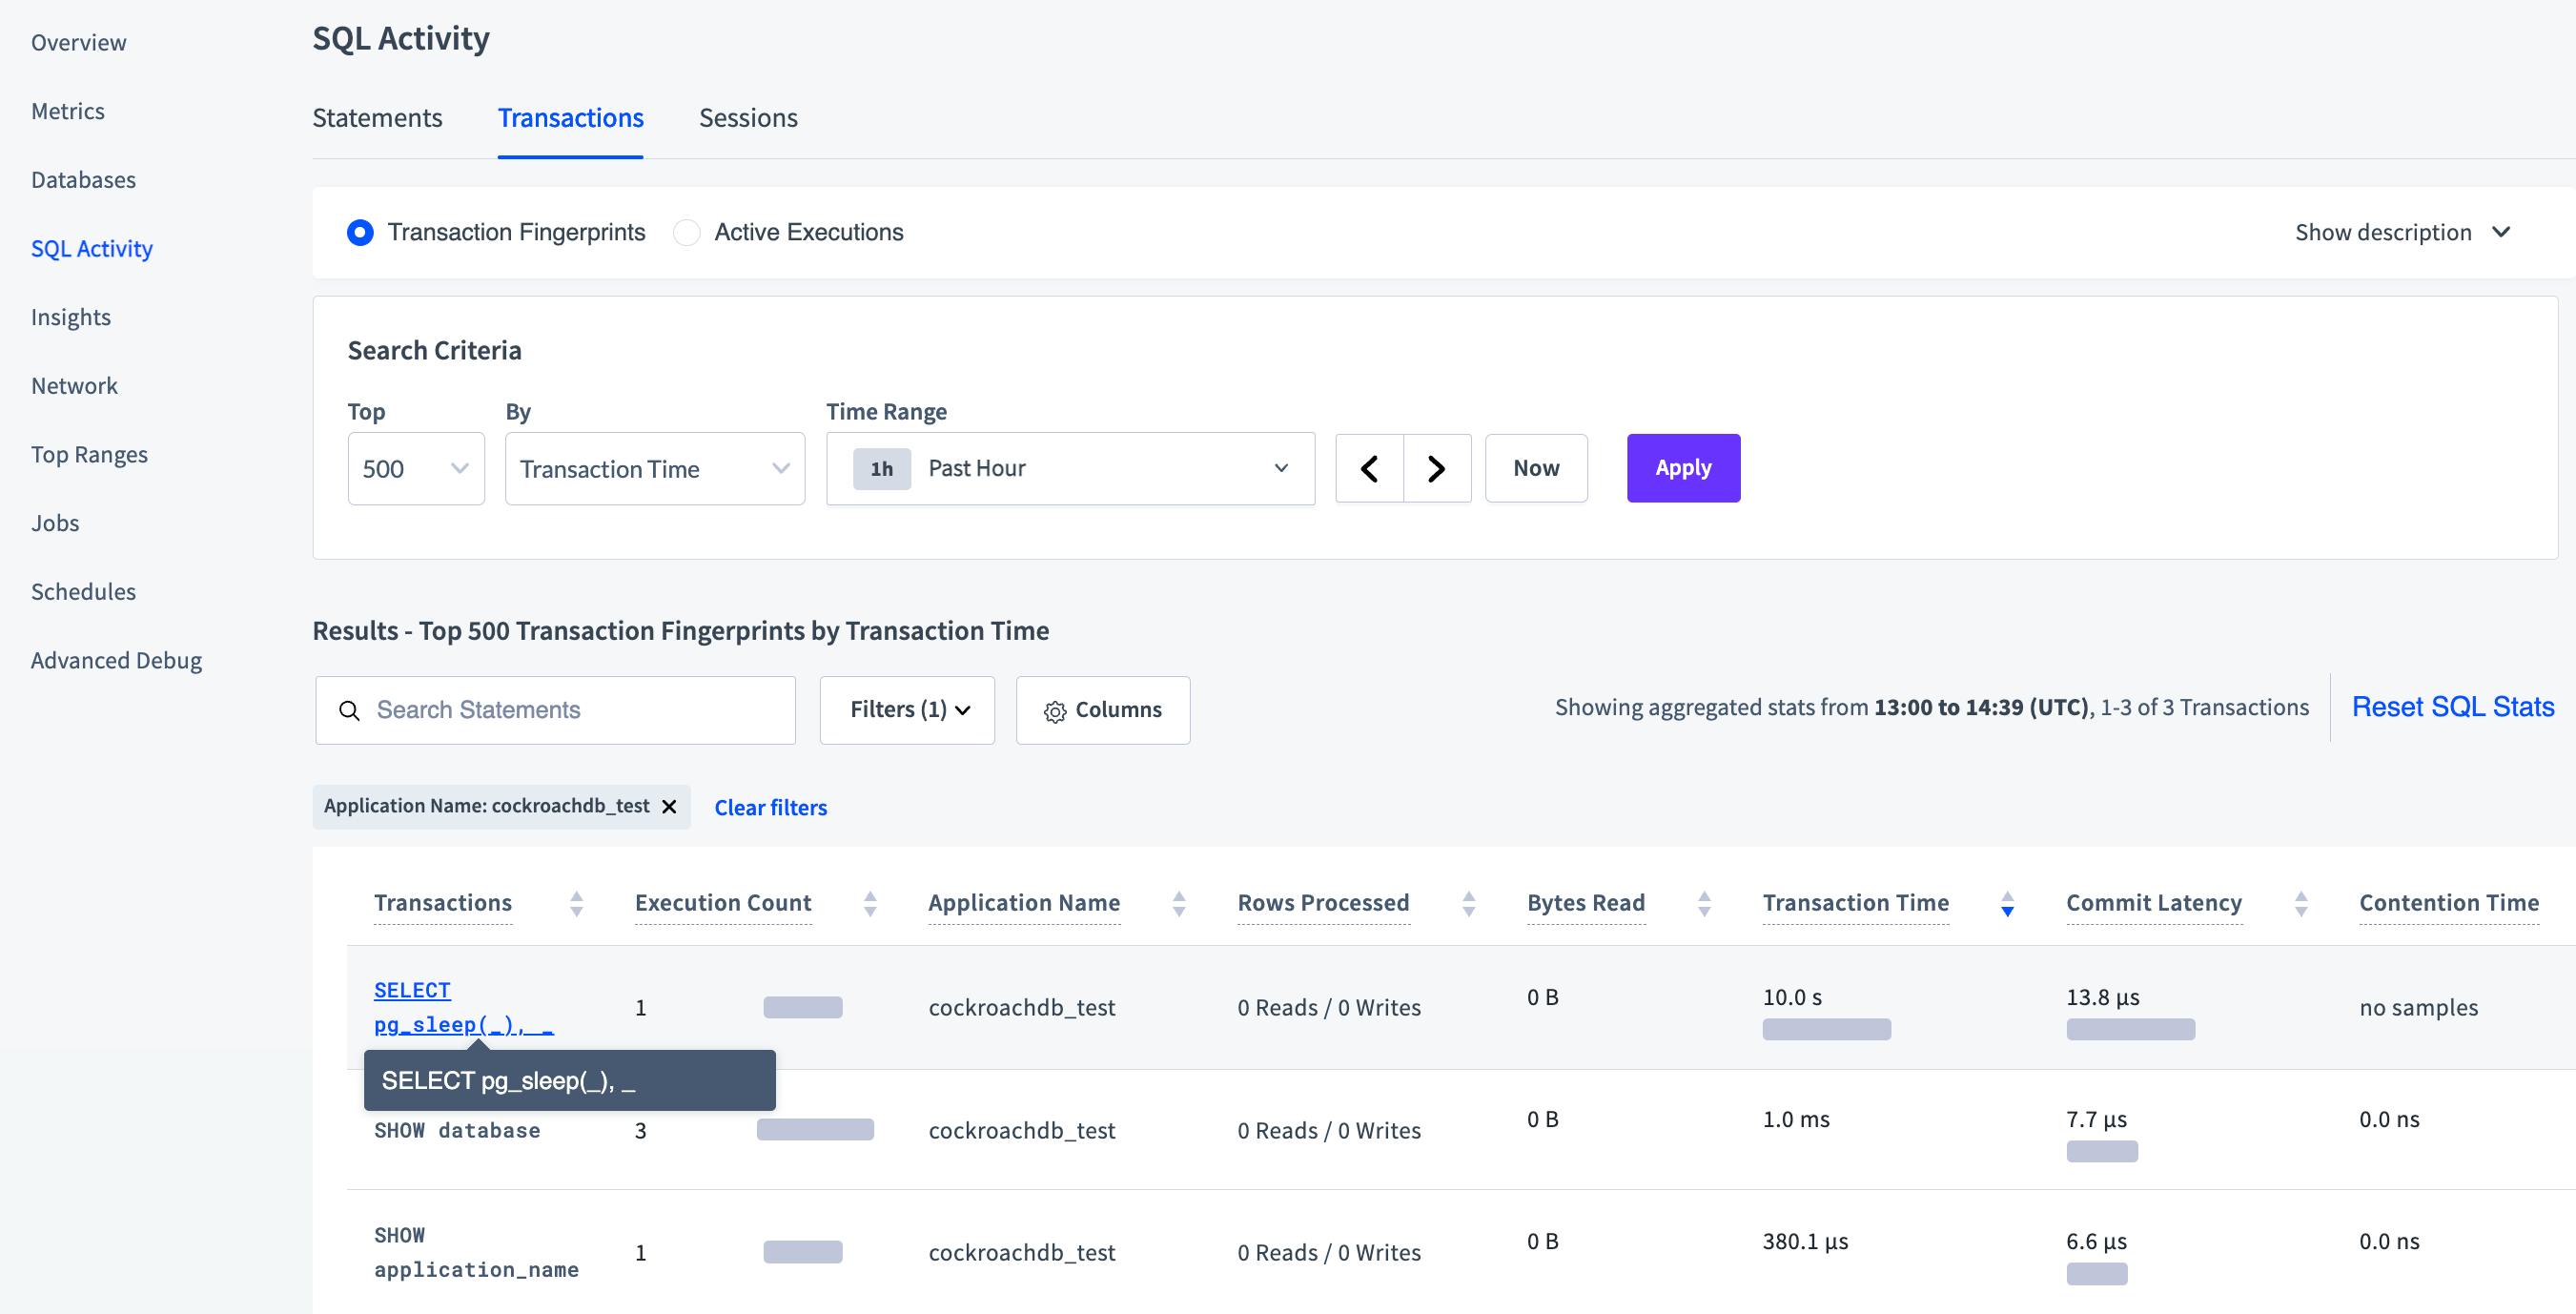Expand the Show description panel

(2404, 231)
